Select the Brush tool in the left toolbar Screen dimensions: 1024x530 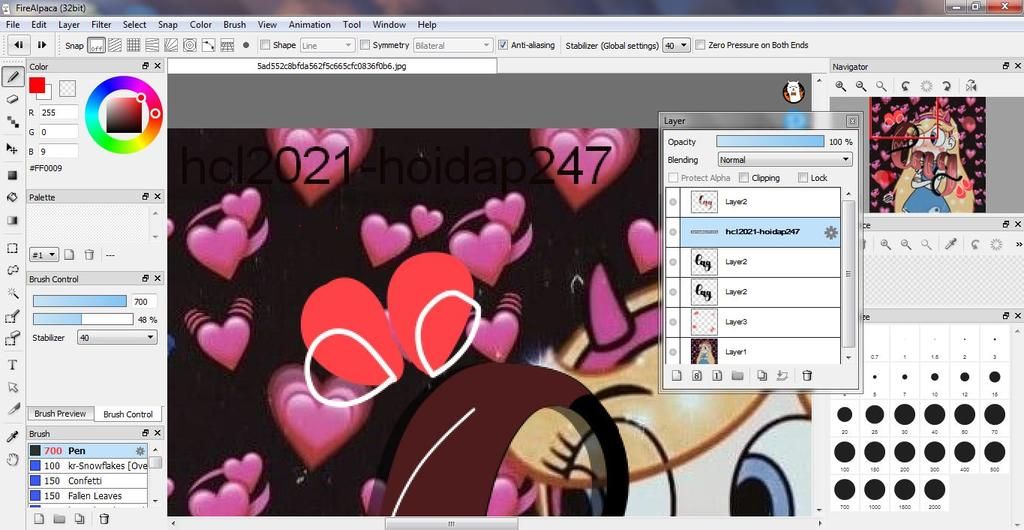12,77
